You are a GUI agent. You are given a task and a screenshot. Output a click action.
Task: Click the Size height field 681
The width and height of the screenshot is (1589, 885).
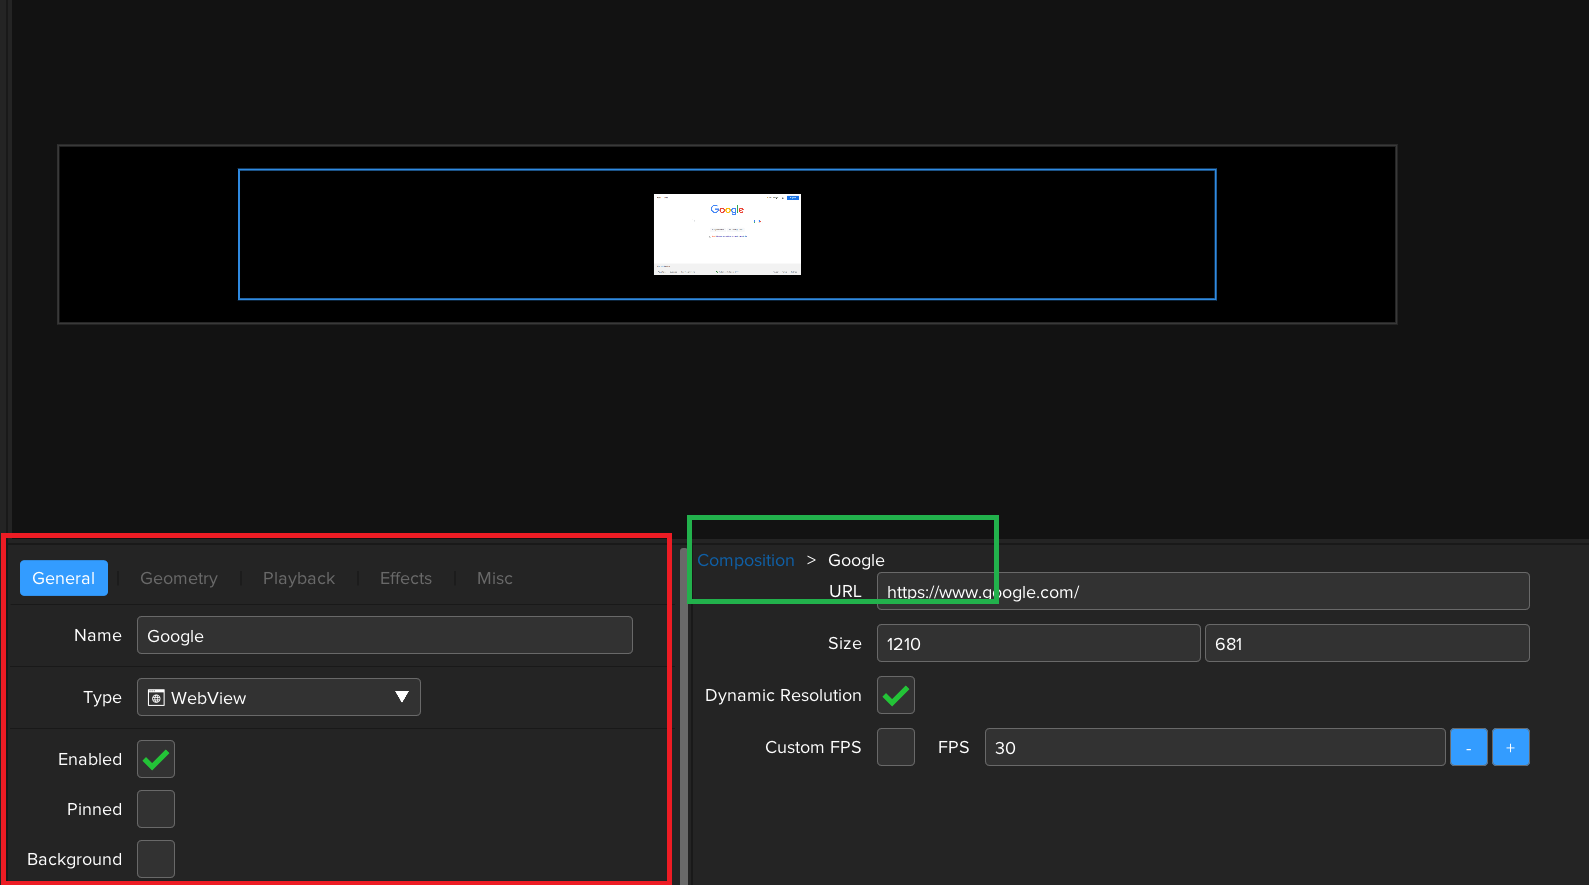(1366, 643)
